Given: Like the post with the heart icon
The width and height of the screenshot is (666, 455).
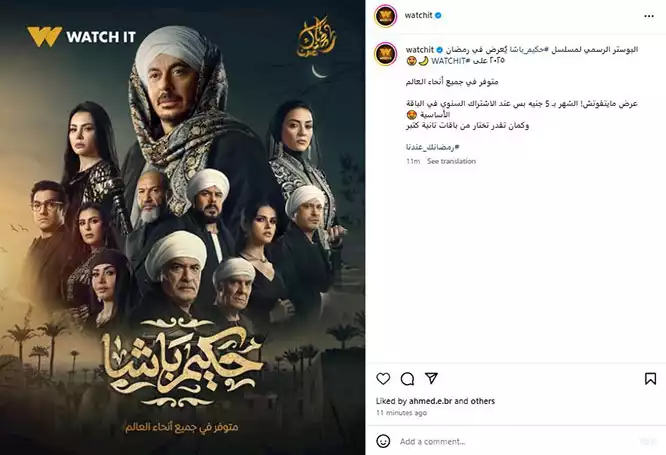Looking at the screenshot, I should (x=383, y=378).
